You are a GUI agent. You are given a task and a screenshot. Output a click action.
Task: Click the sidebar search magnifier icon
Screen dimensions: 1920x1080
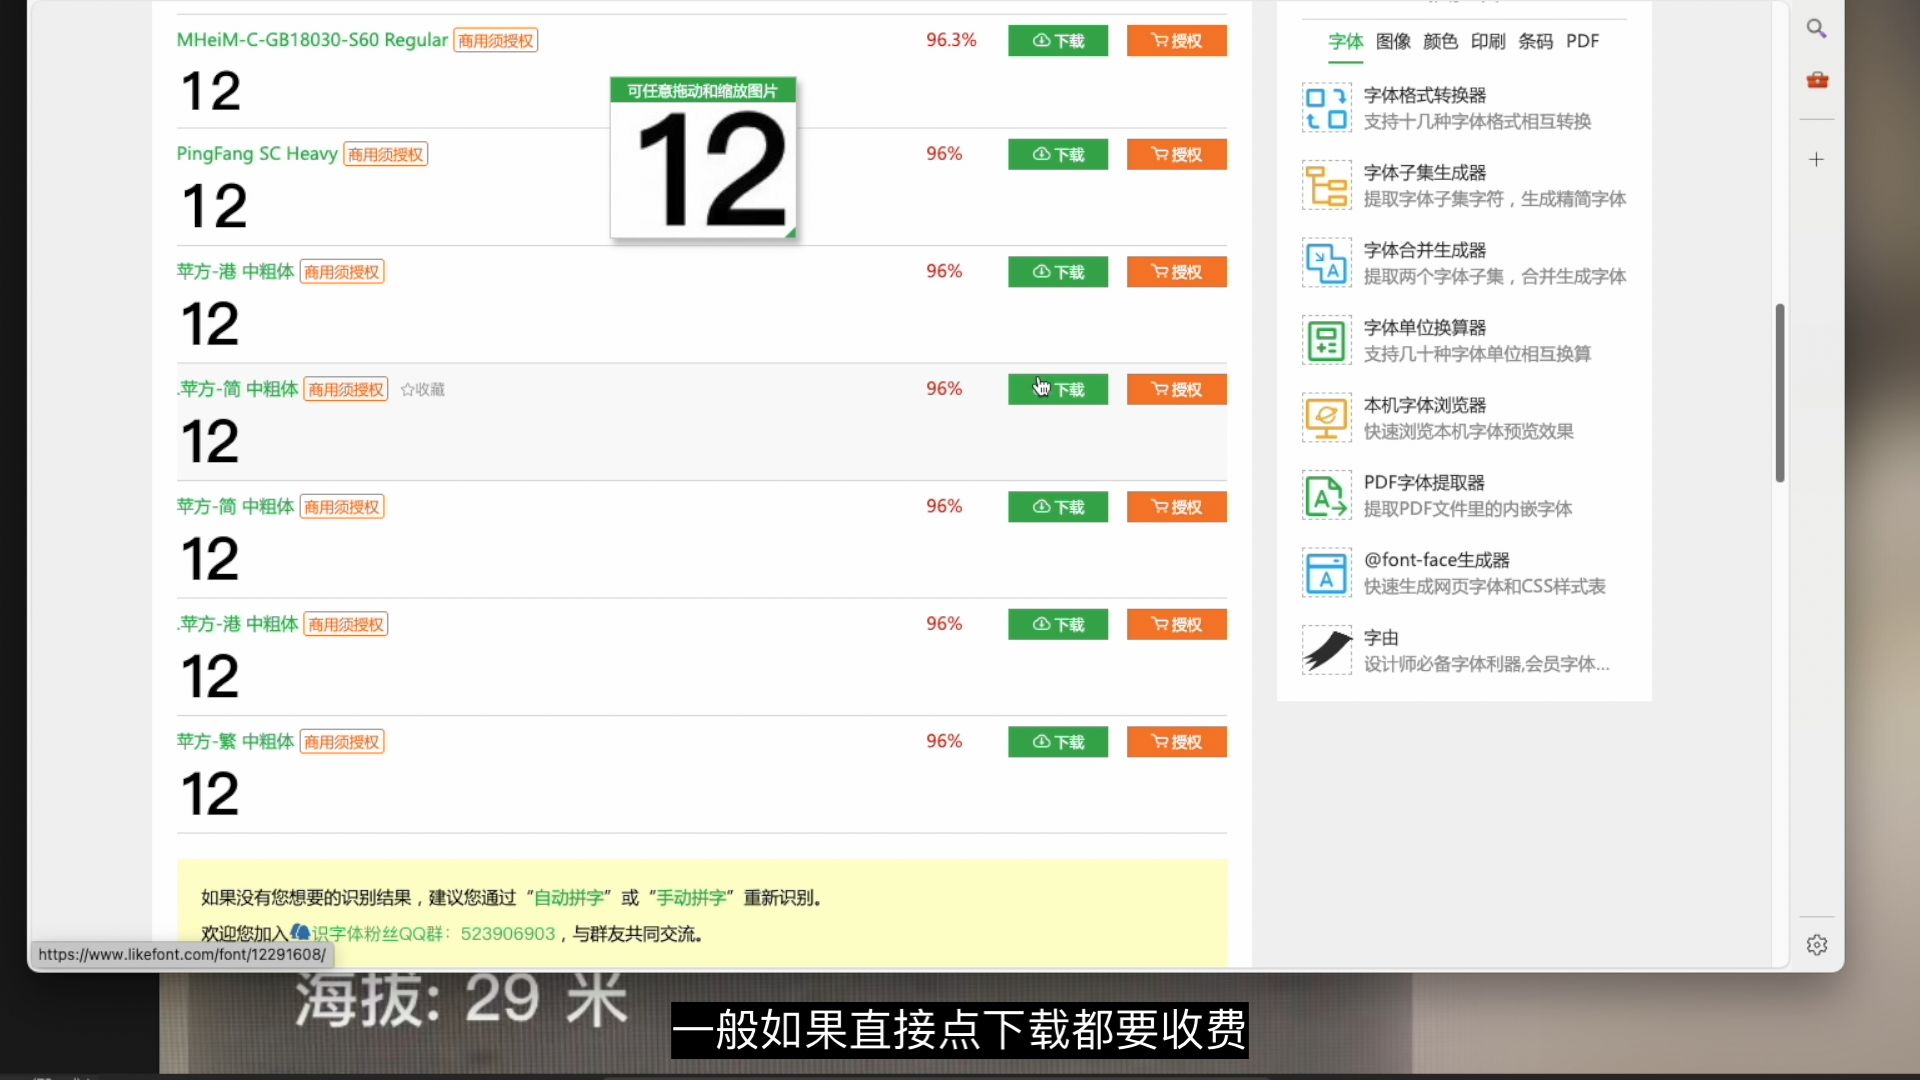click(x=1816, y=28)
